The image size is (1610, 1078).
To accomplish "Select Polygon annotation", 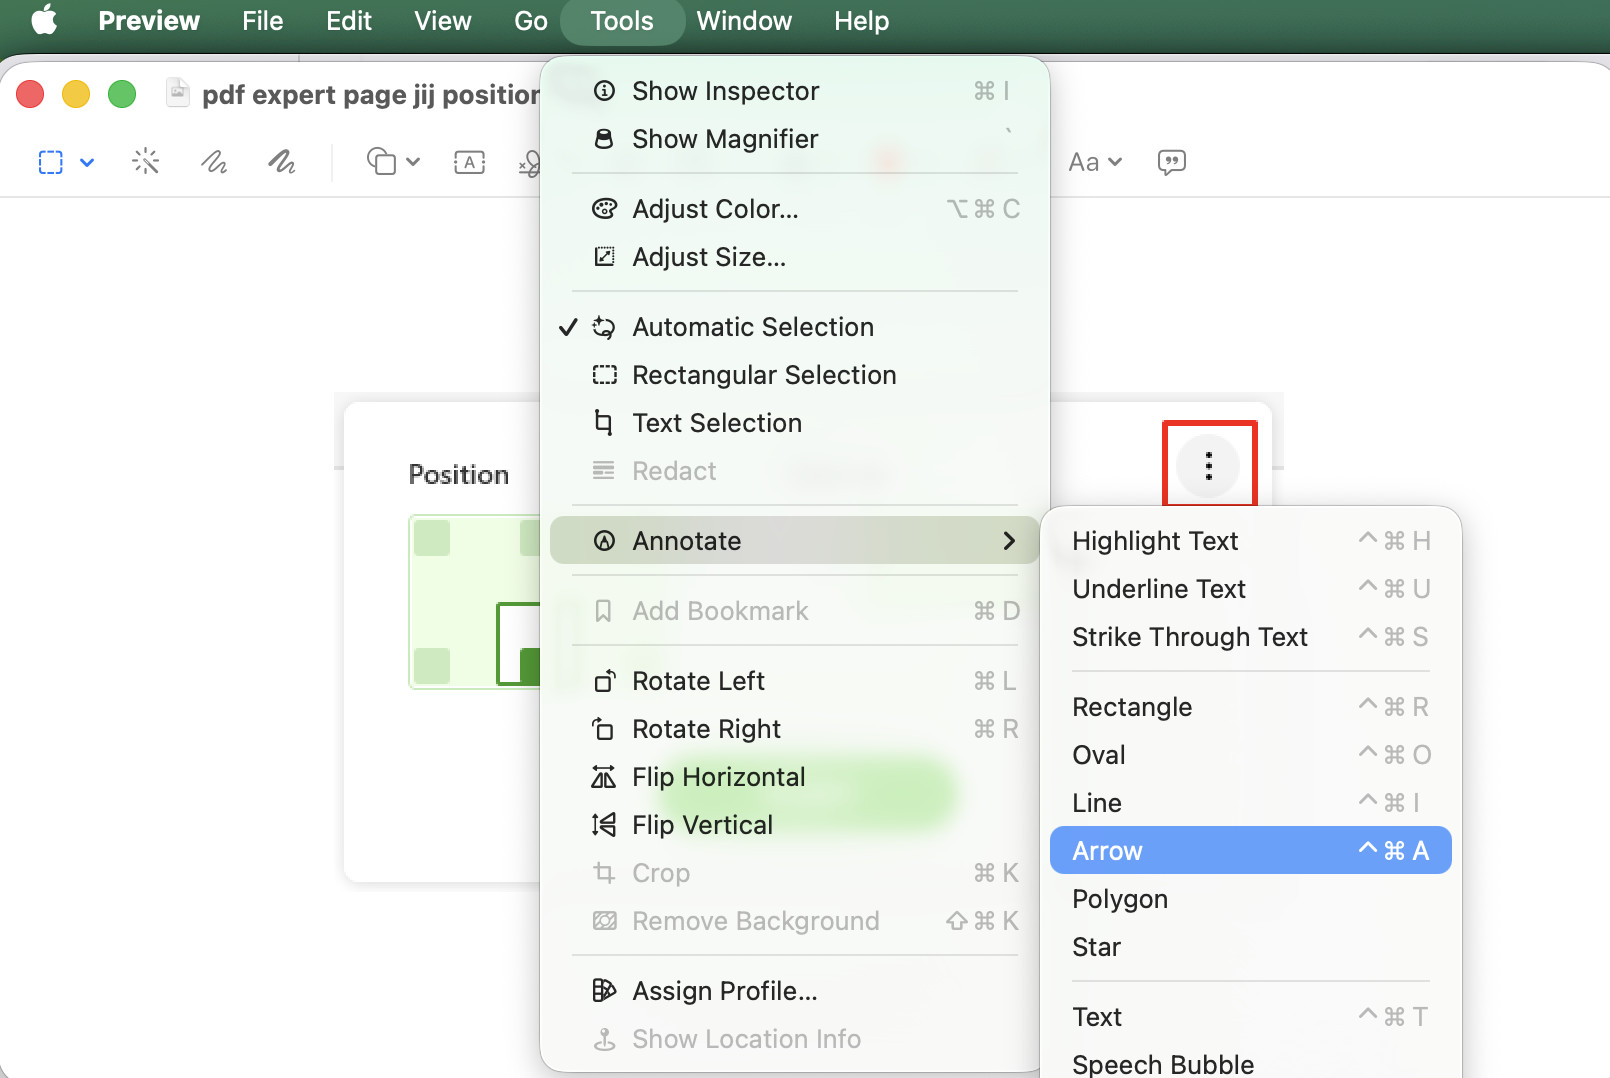I will pyautogui.click(x=1251, y=899).
